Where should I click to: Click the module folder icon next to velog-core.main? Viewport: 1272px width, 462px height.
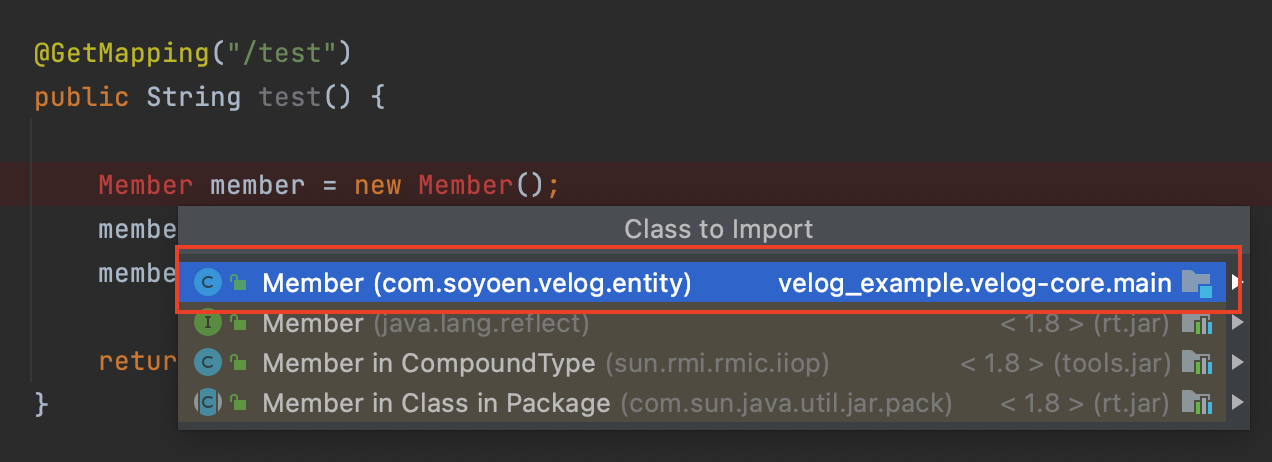1196,284
